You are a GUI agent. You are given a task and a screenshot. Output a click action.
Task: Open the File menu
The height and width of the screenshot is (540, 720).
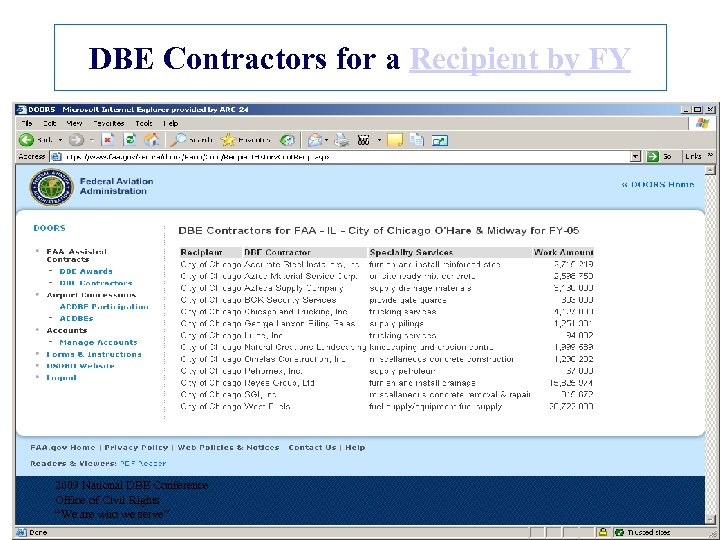[x=27, y=123]
